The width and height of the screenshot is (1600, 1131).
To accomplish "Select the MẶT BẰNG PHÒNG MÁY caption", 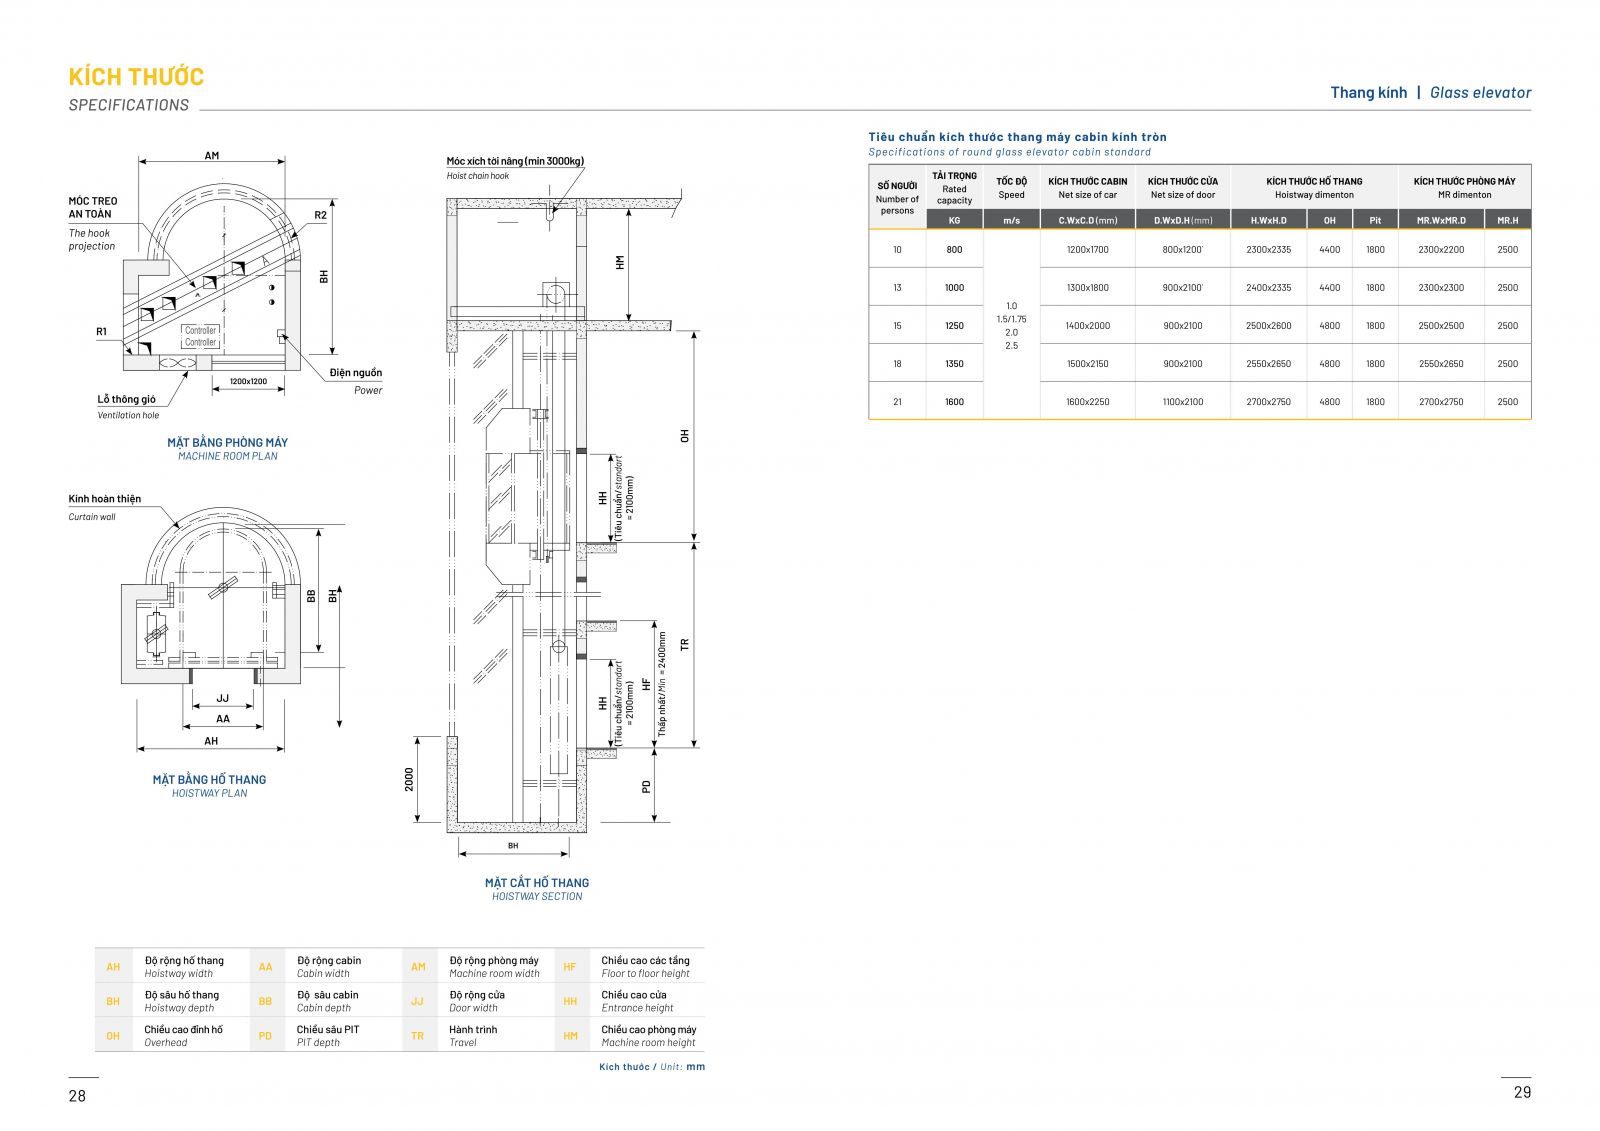I will click(x=227, y=442).
